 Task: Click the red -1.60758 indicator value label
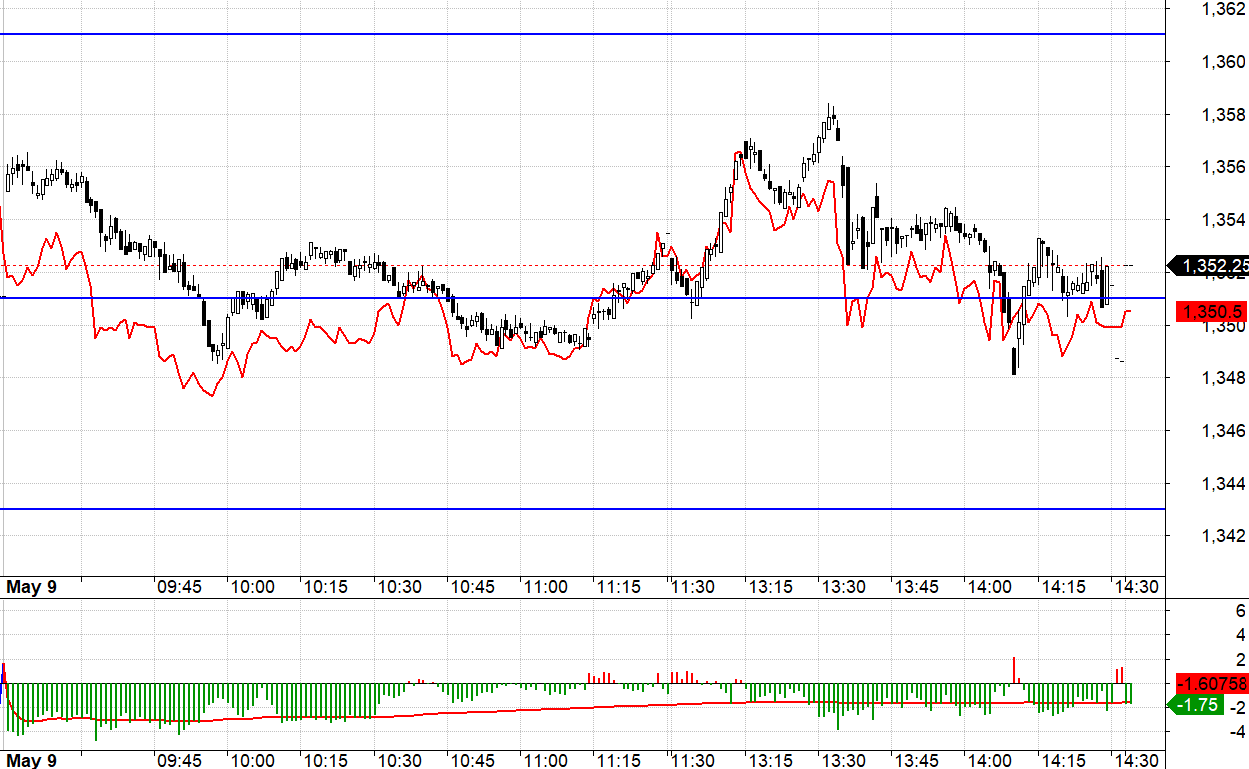click(1212, 684)
